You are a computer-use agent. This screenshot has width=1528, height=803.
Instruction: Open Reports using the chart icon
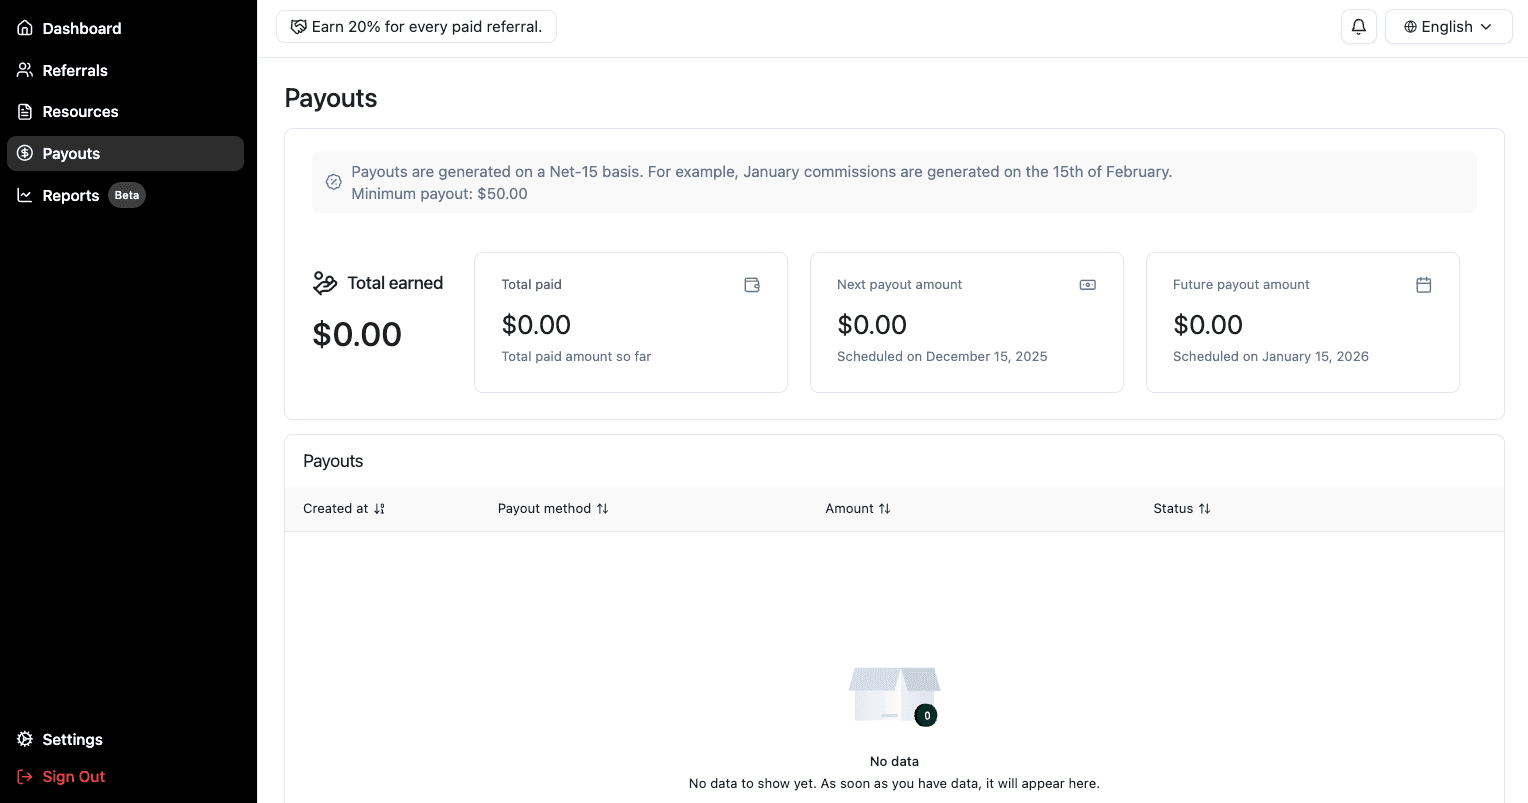[24, 195]
